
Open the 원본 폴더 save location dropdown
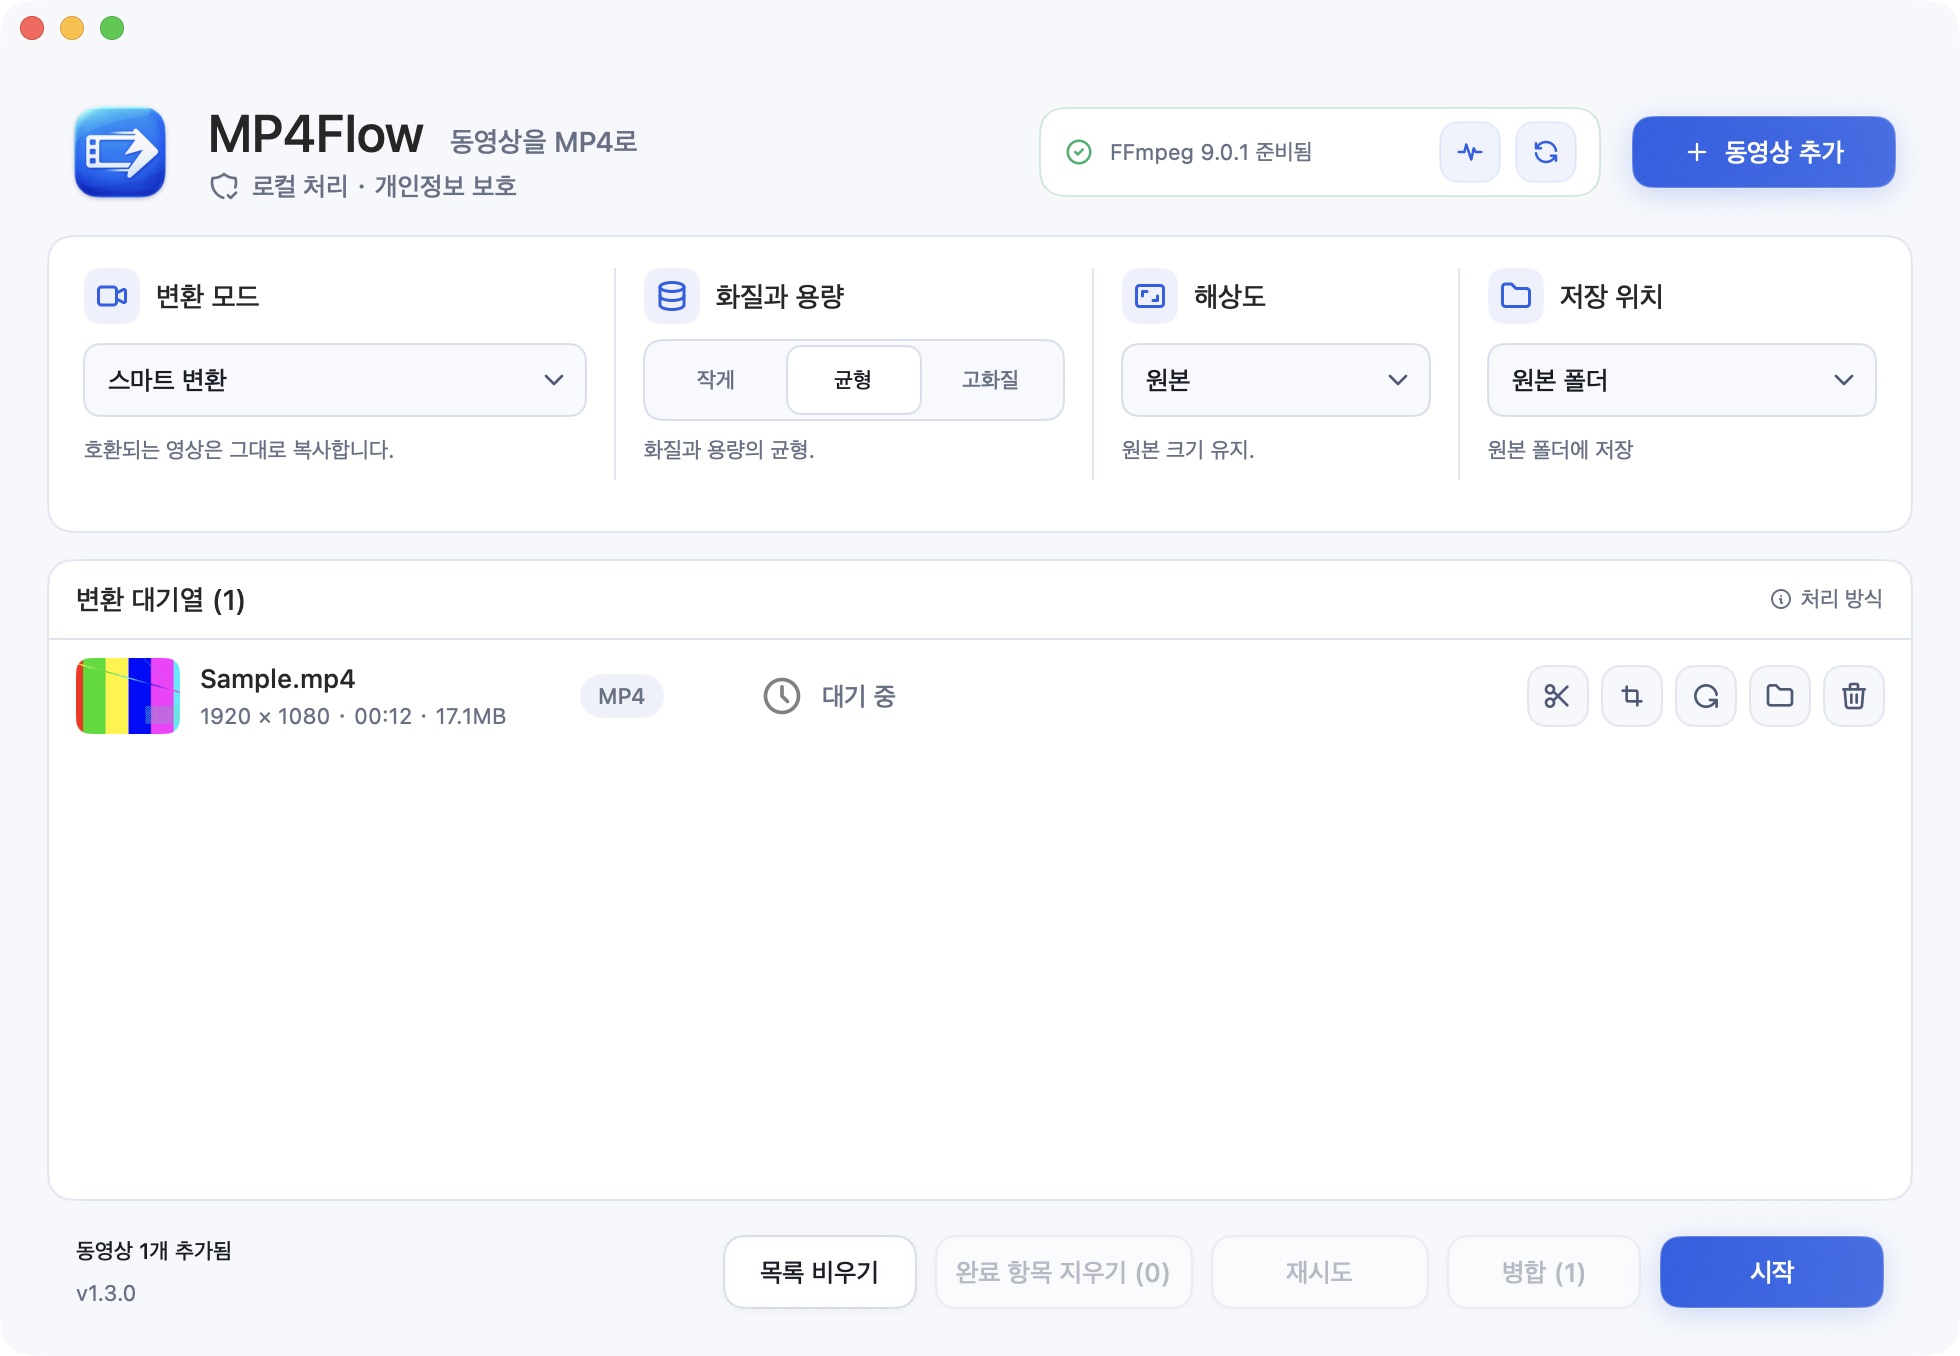(x=1682, y=380)
